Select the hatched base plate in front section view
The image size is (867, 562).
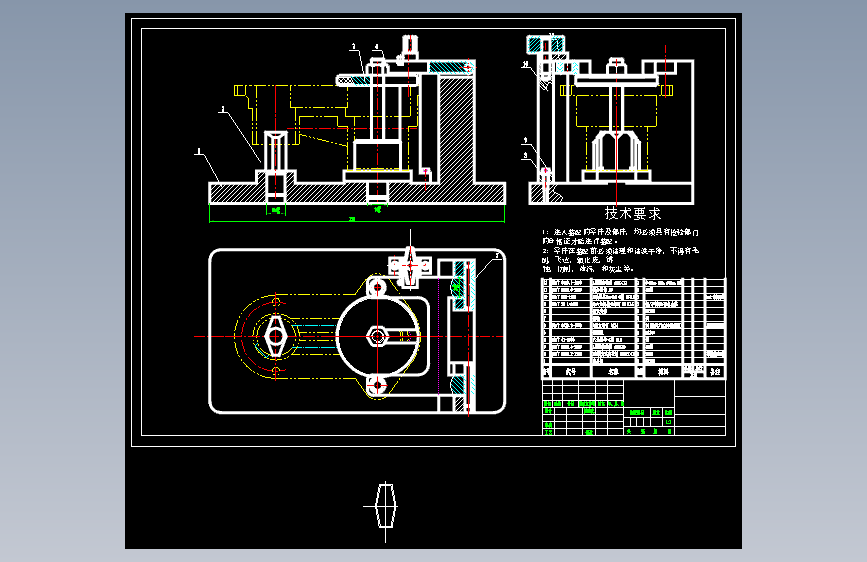(x=357, y=193)
